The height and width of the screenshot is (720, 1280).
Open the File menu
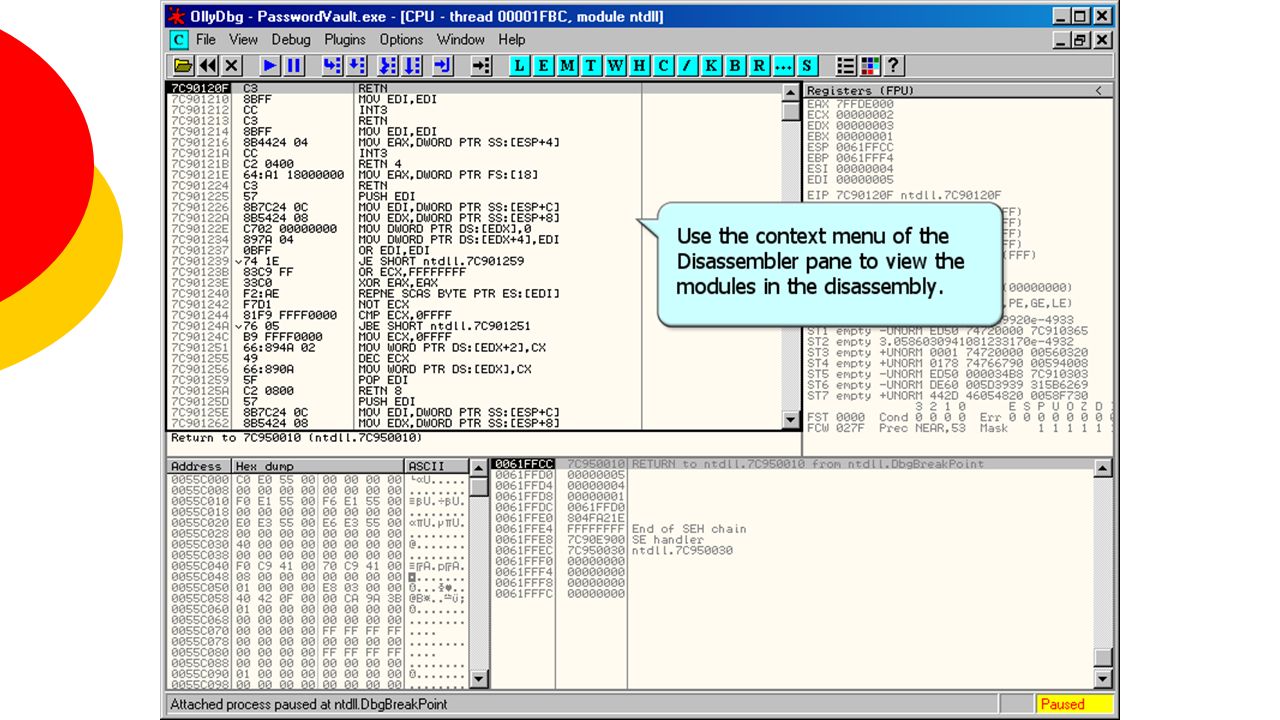206,40
